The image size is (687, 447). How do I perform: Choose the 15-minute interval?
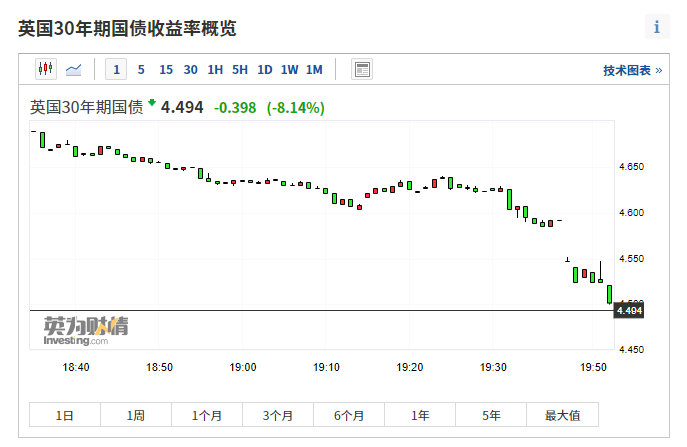coord(165,69)
